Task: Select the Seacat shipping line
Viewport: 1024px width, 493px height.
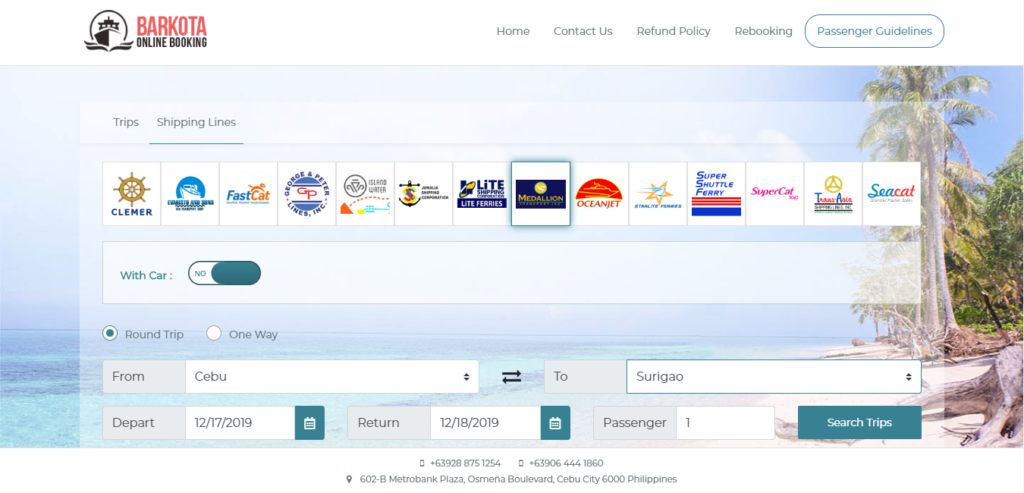Action: tap(891, 194)
